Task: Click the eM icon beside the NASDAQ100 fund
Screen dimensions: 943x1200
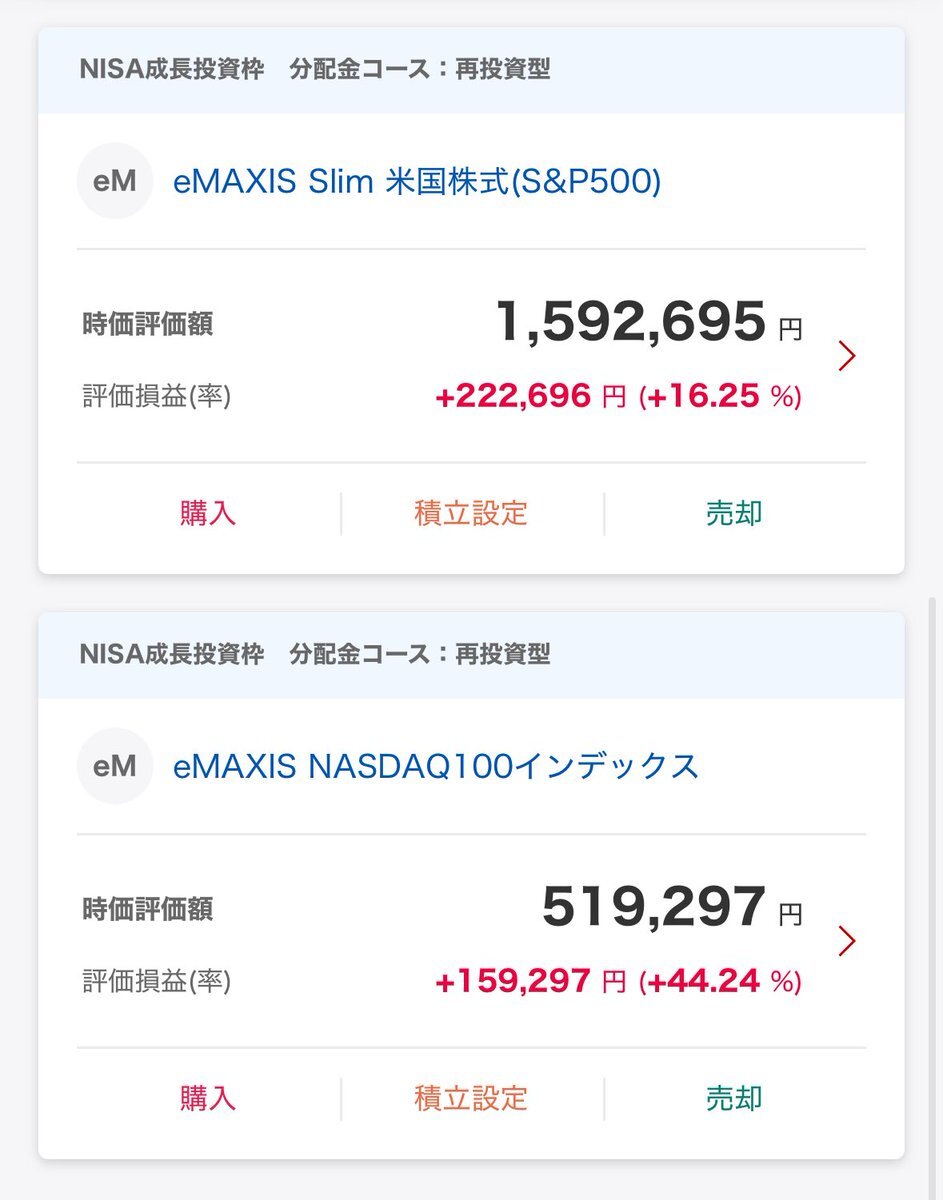Action: (115, 766)
